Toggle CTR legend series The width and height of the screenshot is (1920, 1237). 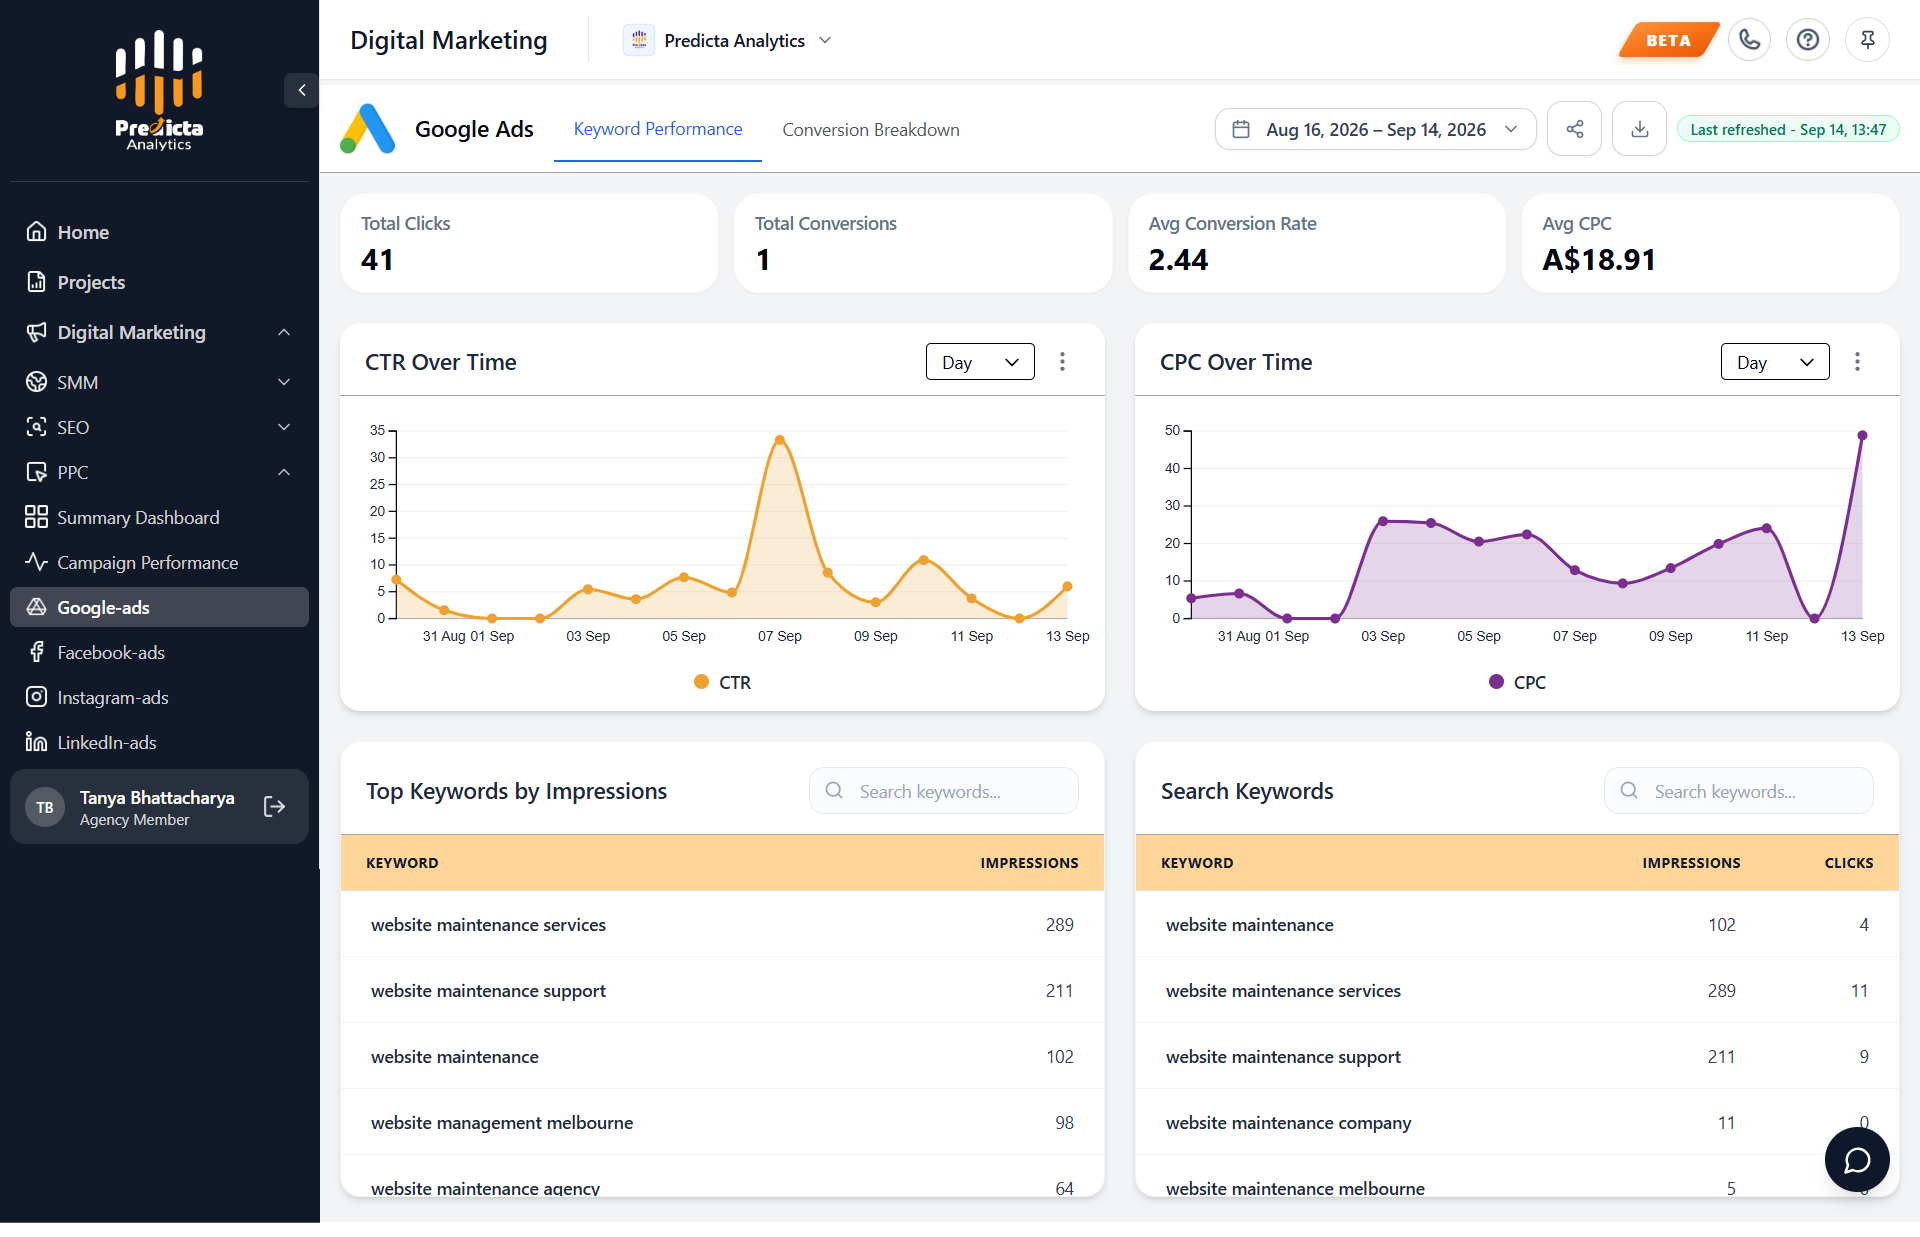tap(722, 682)
